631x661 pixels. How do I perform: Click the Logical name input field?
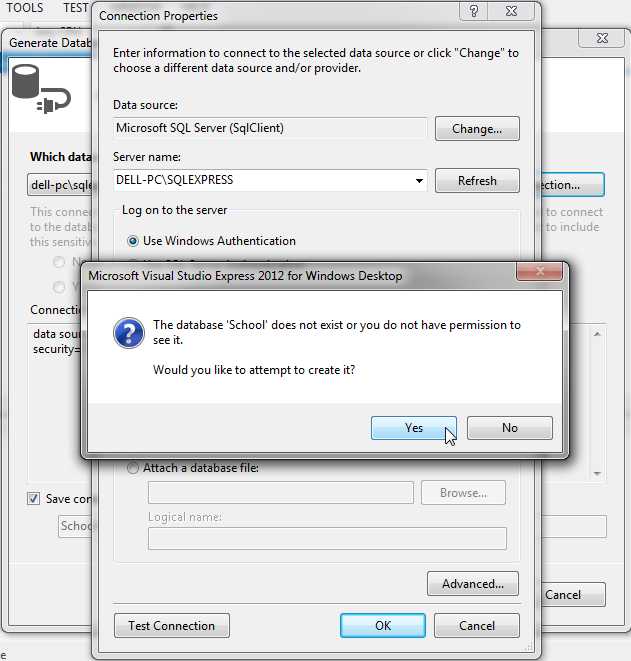pos(327,538)
